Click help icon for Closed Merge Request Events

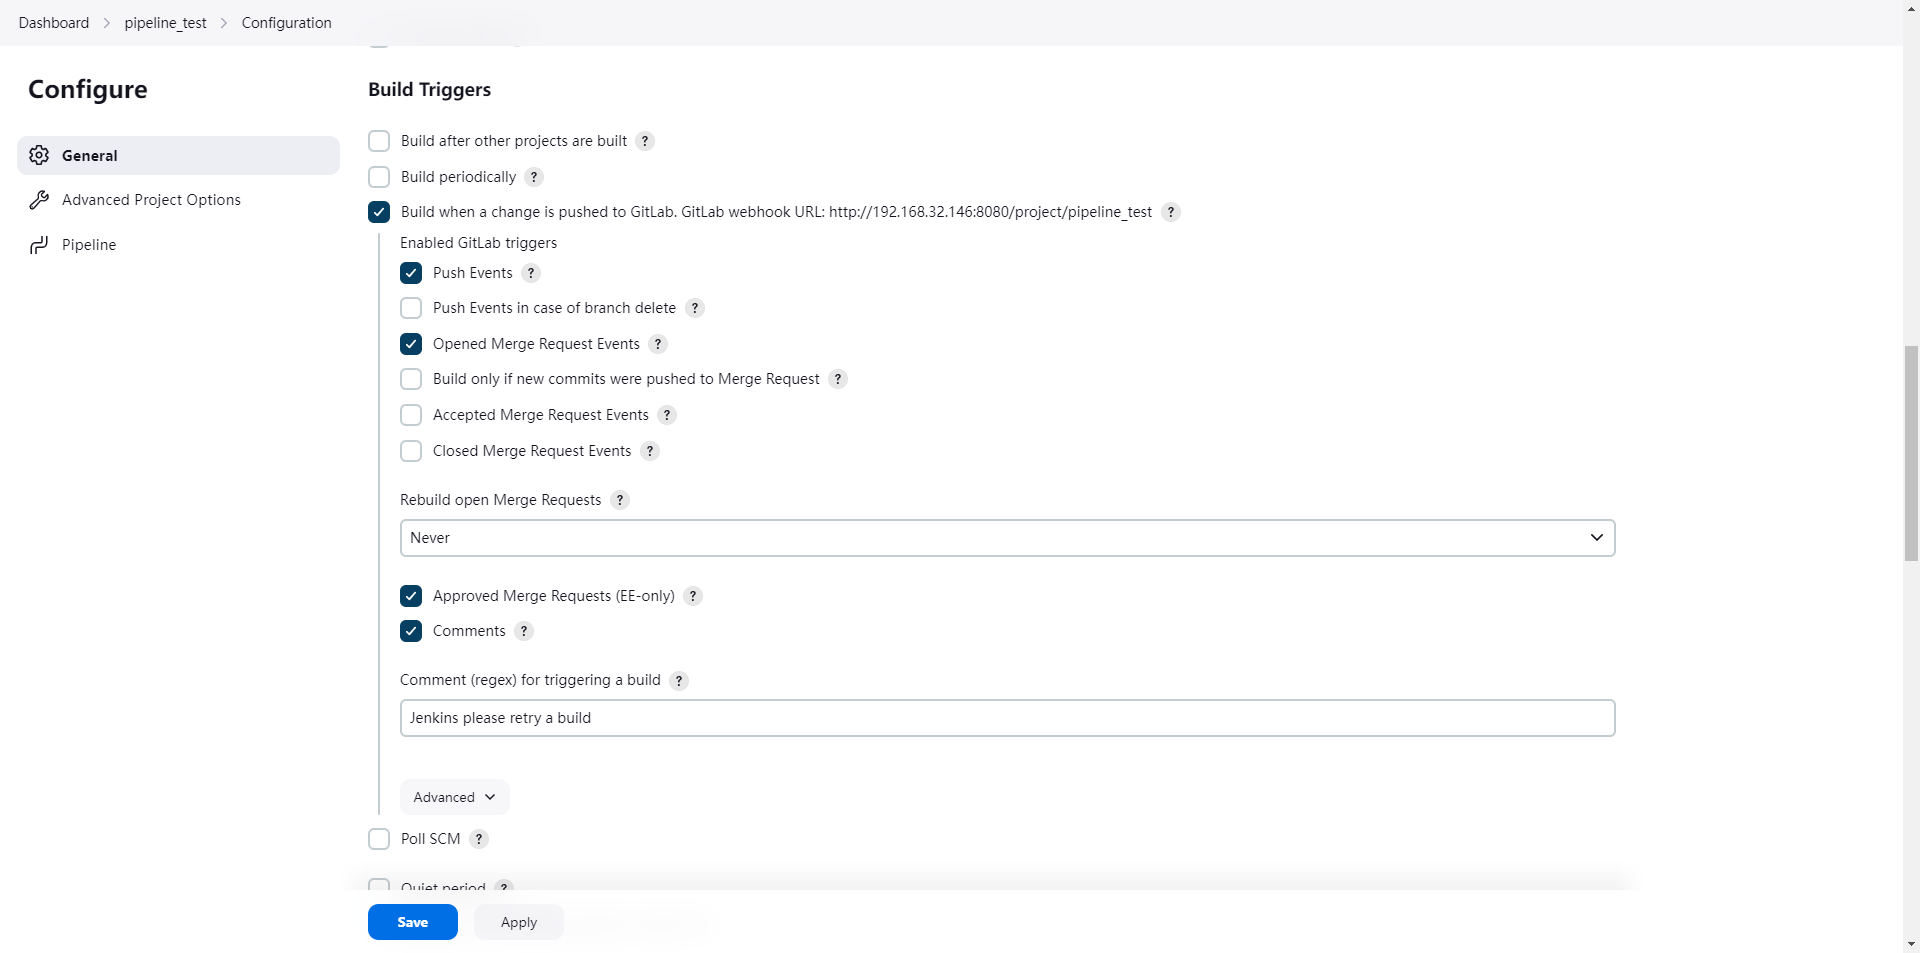coord(650,451)
